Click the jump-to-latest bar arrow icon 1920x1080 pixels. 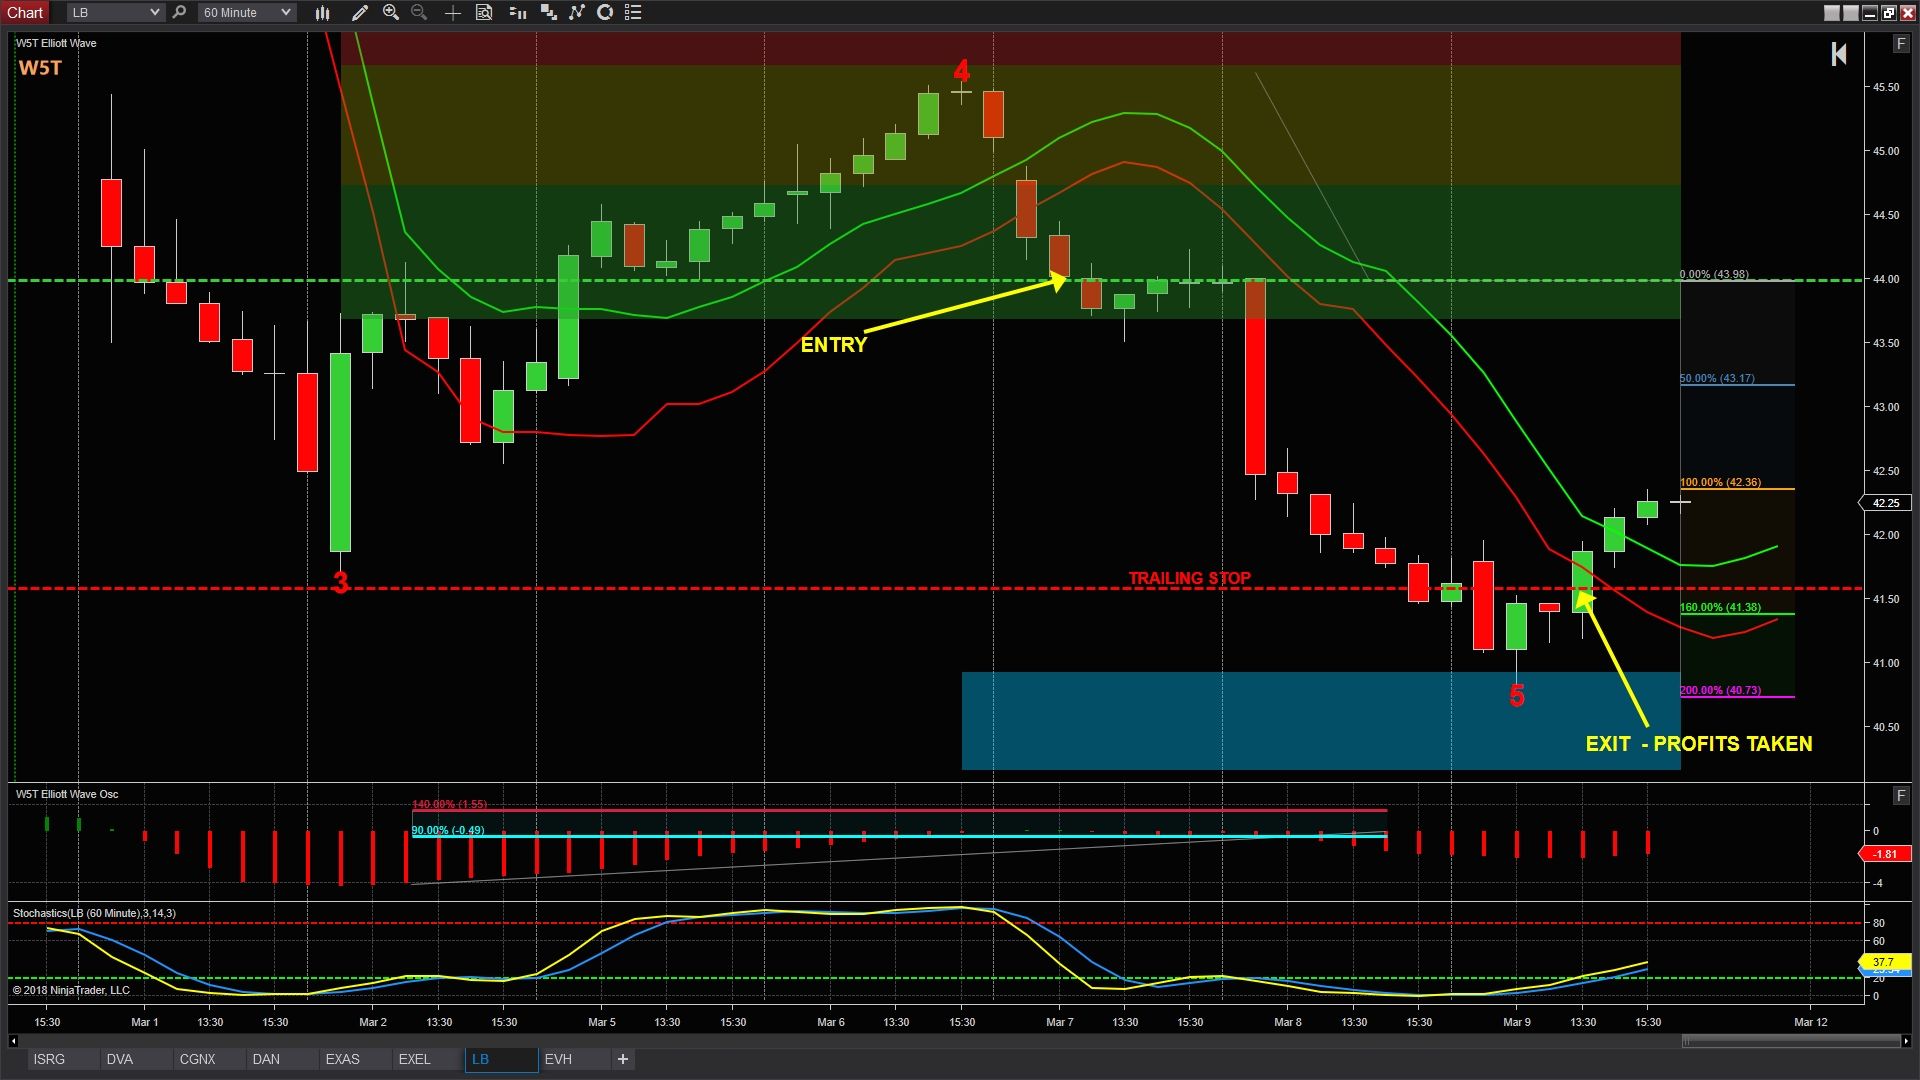click(x=1838, y=54)
